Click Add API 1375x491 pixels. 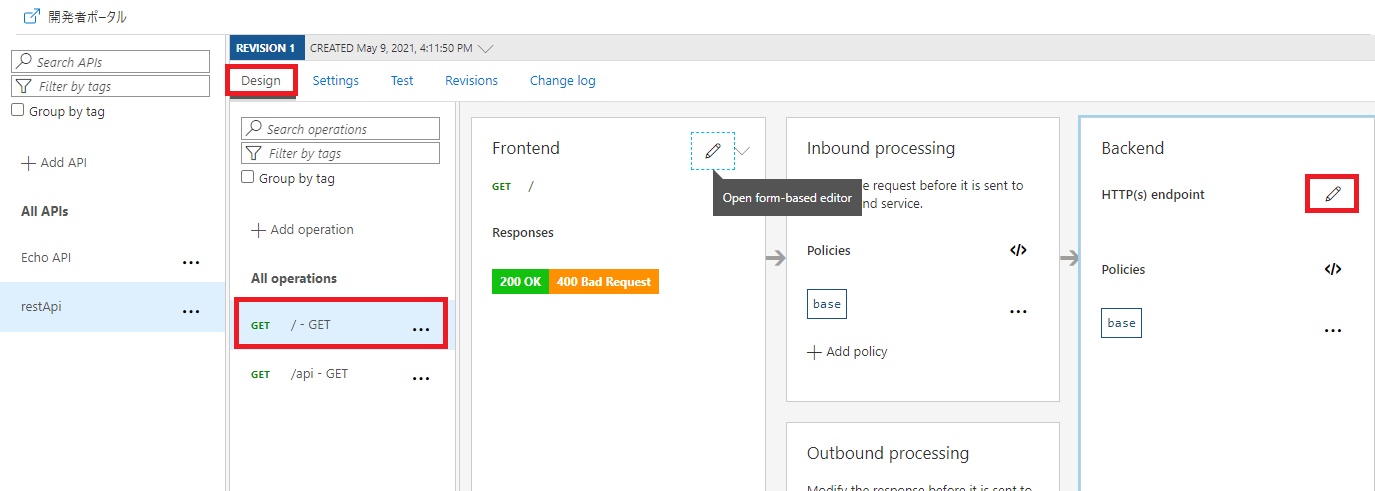pyautogui.click(x=54, y=163)
